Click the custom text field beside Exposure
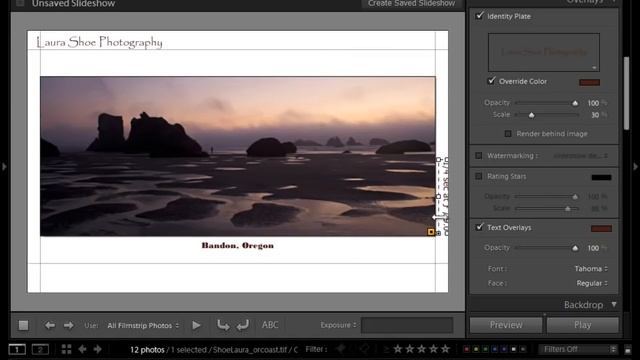The height and width of the screenshot is (360, 640). 407,325
